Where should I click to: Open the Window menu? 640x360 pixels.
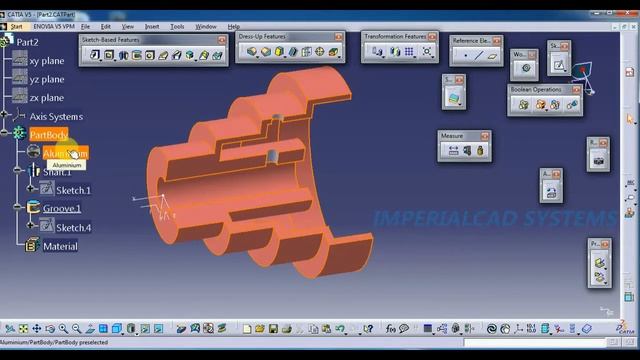pos(206,27)
